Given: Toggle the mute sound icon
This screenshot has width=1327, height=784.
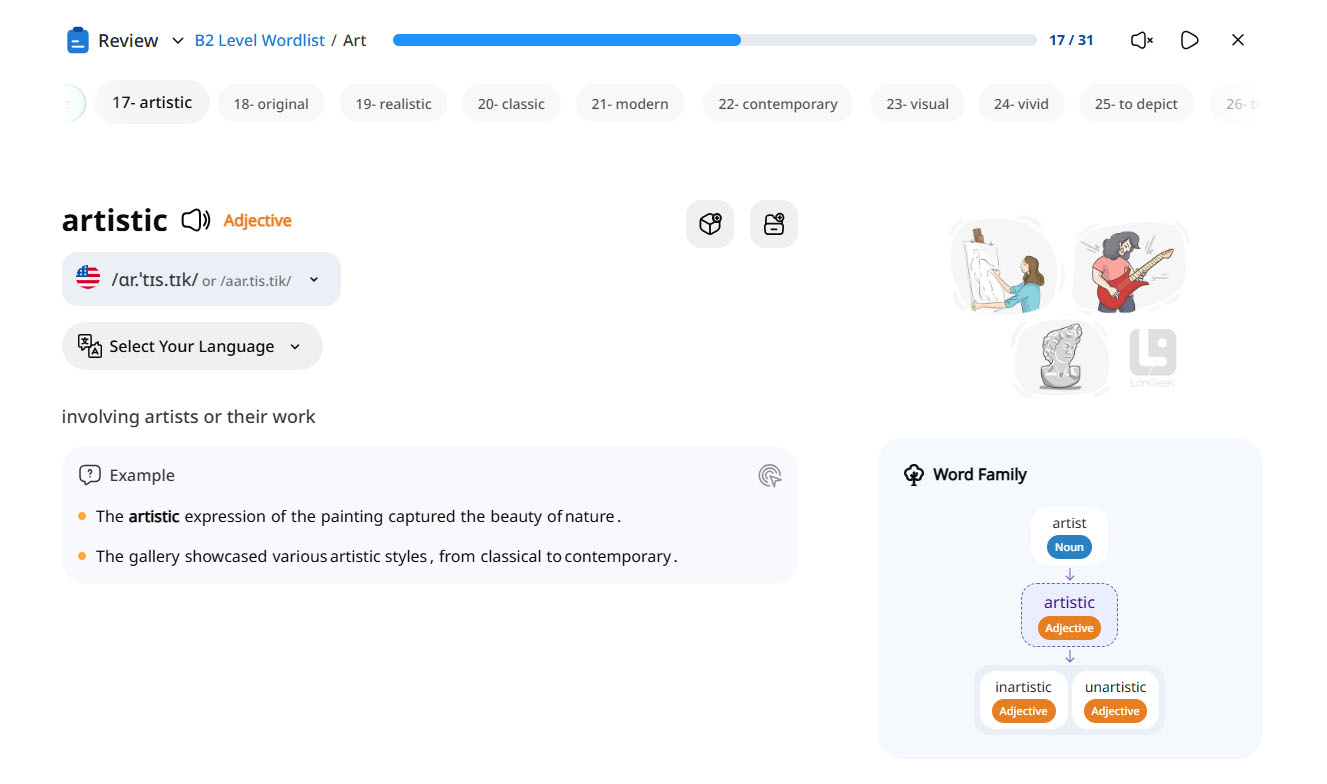Looking at the screenshot, I should click(1141, 40).
